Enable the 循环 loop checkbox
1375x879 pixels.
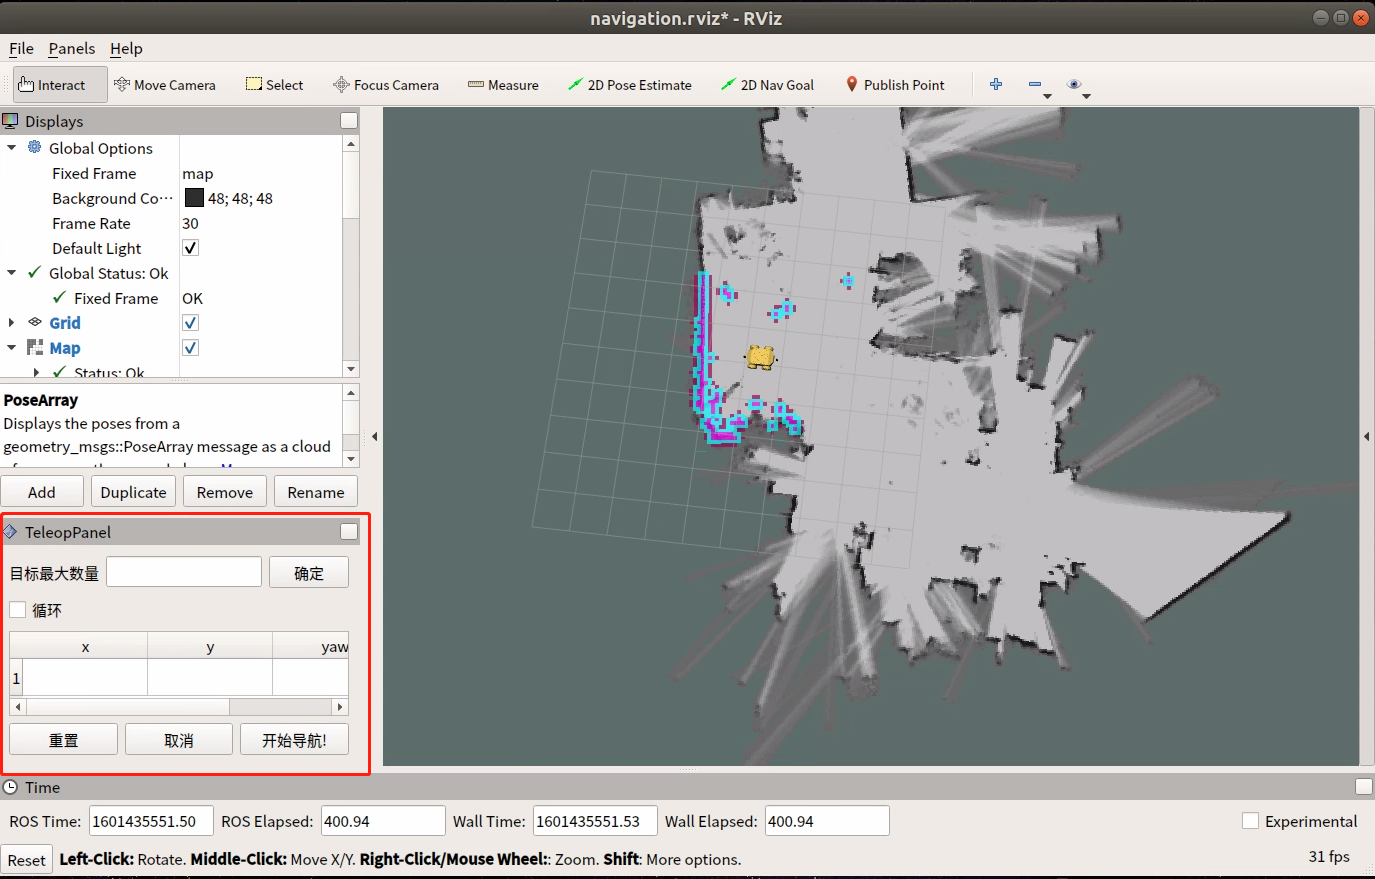tap(18, 610)
